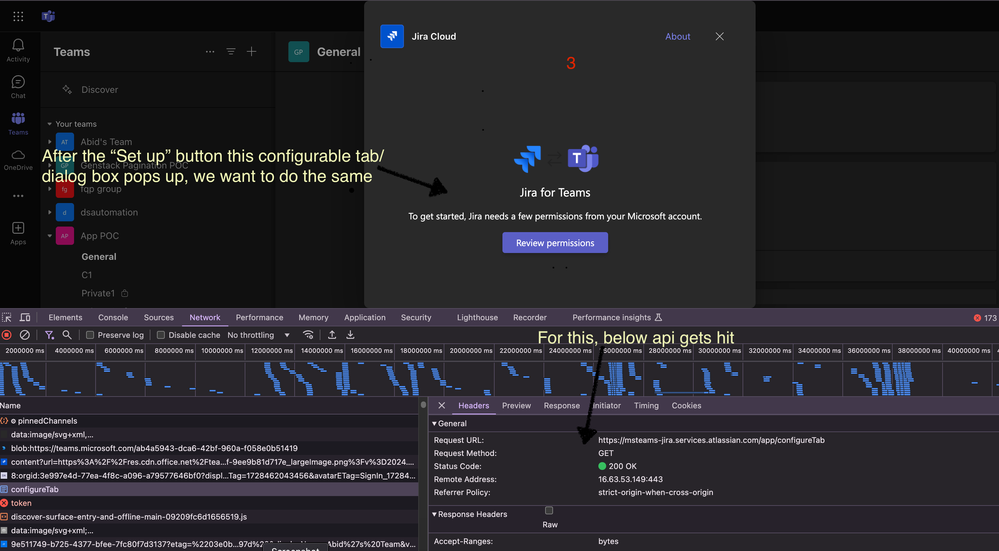This screenshot has height=551, width=999.
Task: Click the Jira Cloud app logo in dialog header
Action: [392, 36]
